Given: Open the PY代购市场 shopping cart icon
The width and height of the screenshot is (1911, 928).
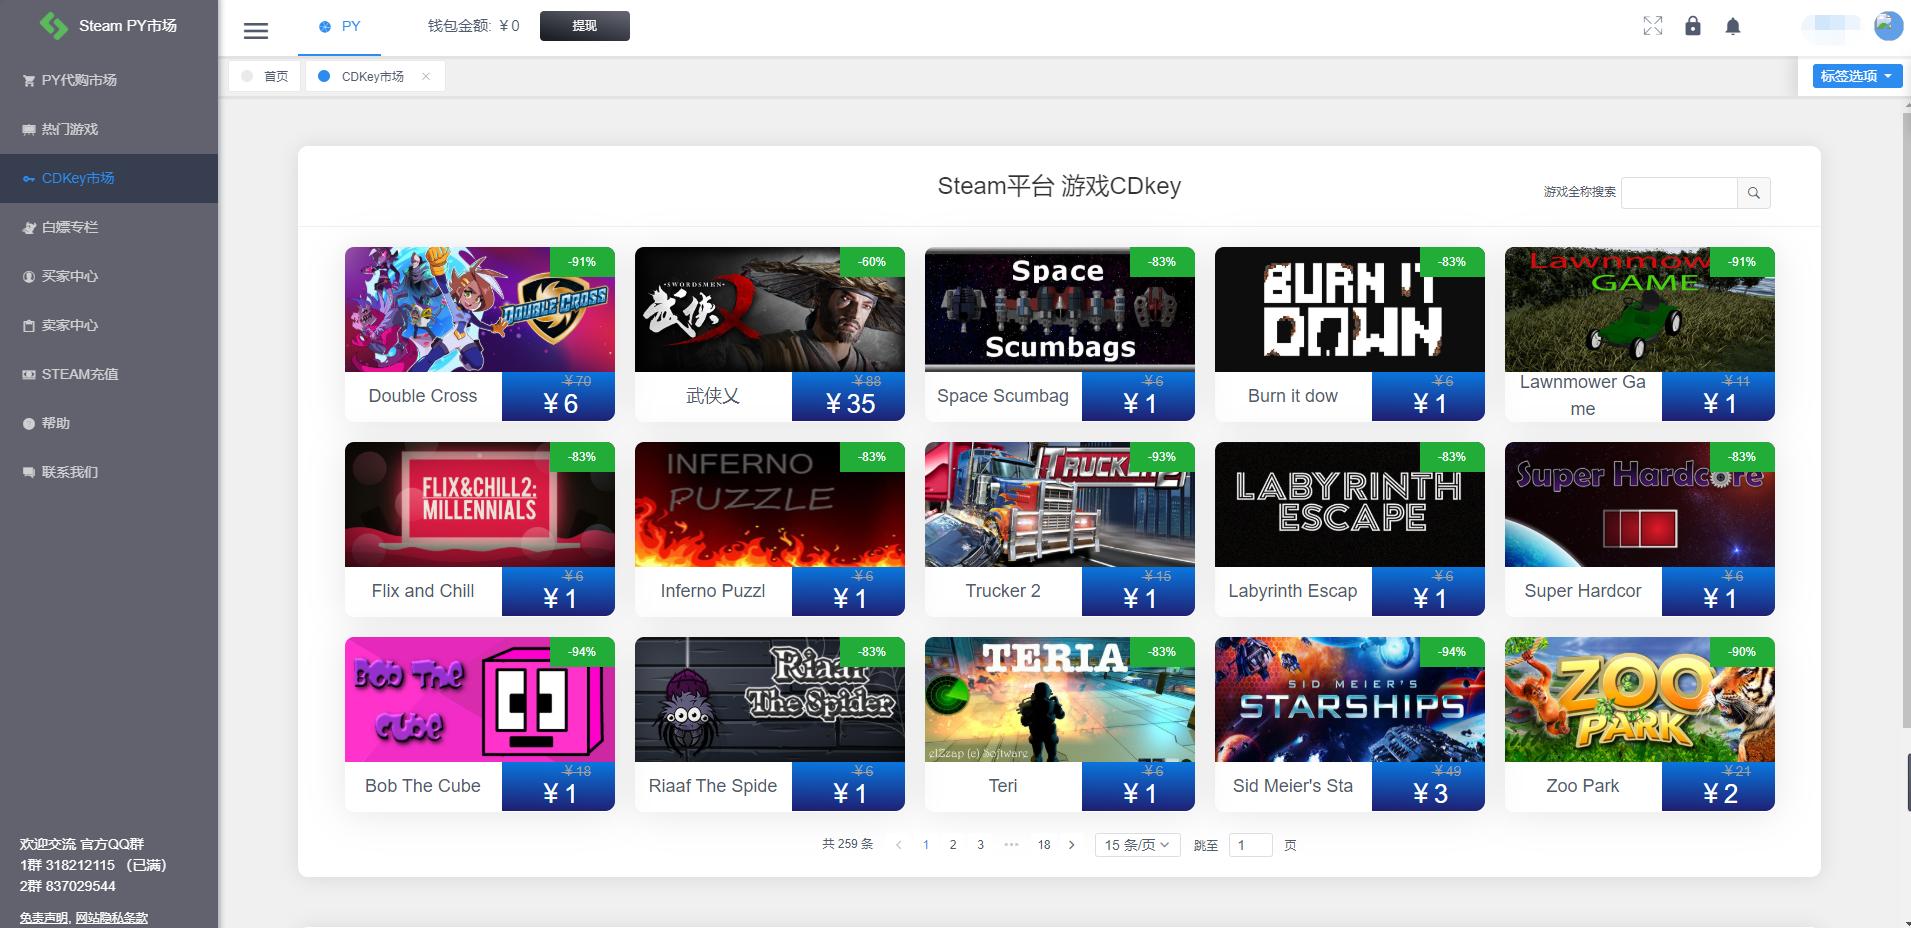Looking at the screenshot, I should tap(27, 79).
